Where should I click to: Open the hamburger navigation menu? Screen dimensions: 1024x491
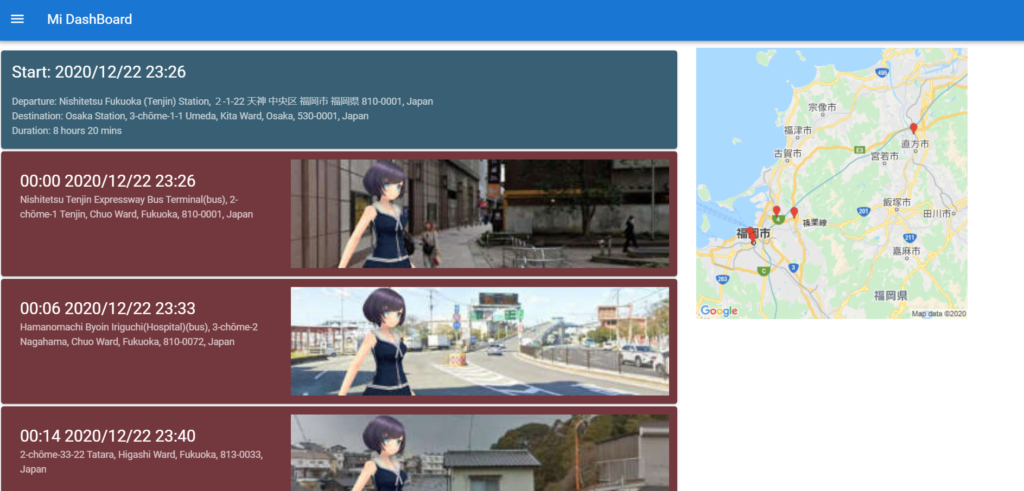pos(17,20)
